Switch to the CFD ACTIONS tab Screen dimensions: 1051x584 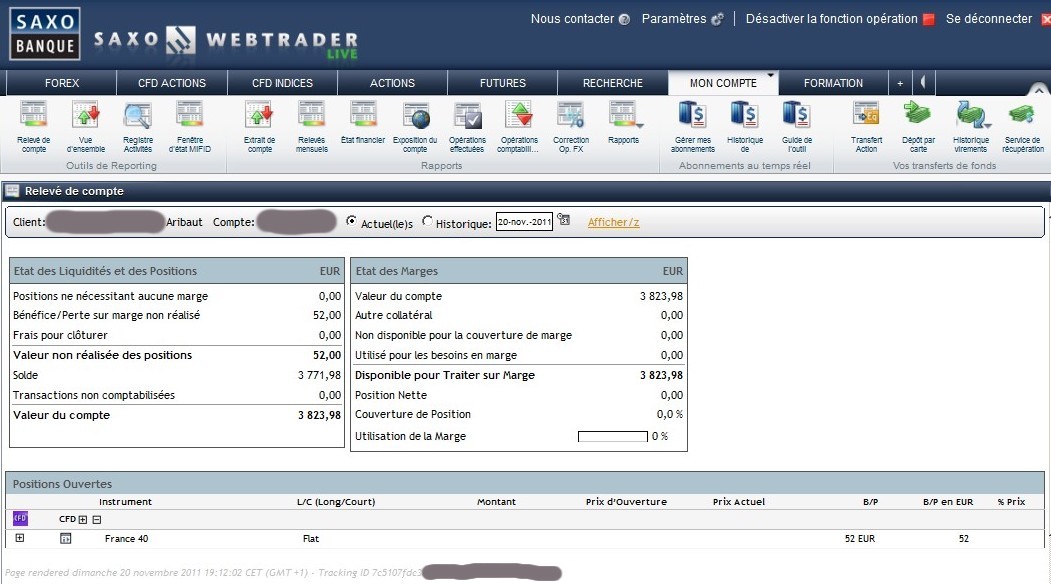[x=172, y=83]
